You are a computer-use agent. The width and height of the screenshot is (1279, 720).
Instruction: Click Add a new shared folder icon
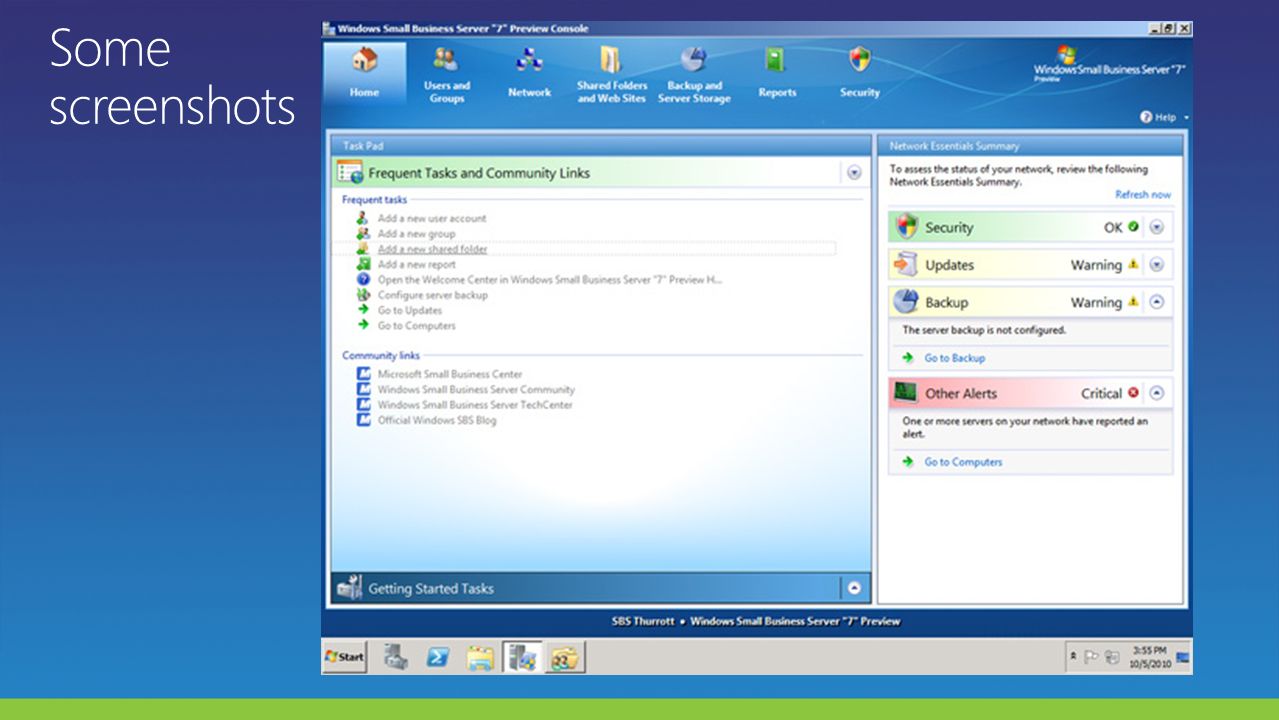[363, 249]
